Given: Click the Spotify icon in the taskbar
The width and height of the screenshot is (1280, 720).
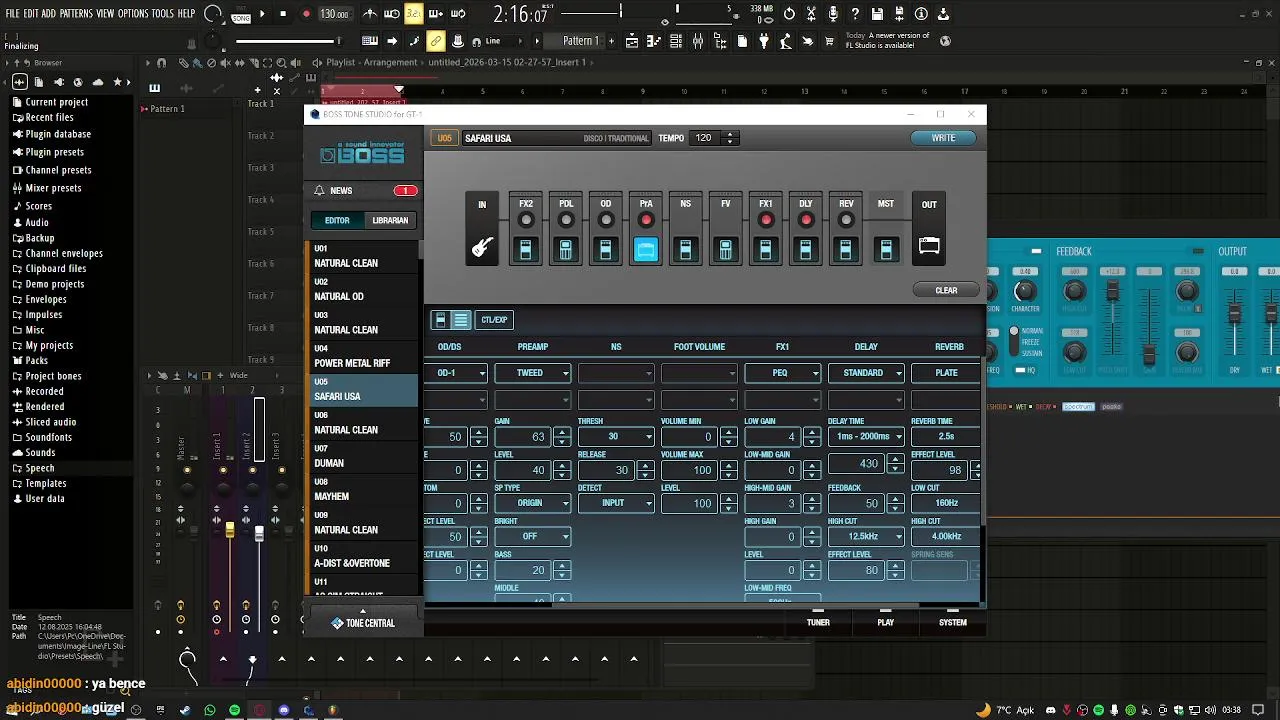Looking at the screenshot, I should tap(235, 710).
